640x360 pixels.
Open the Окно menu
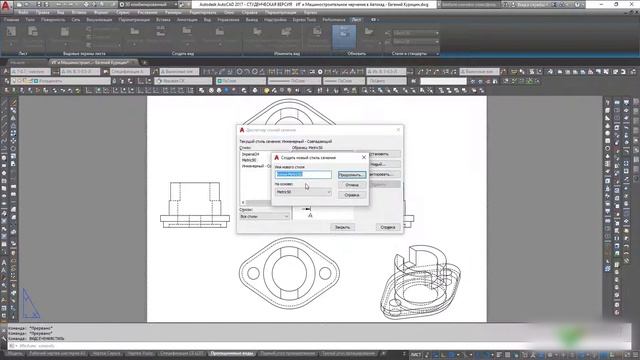pos(229,12)
